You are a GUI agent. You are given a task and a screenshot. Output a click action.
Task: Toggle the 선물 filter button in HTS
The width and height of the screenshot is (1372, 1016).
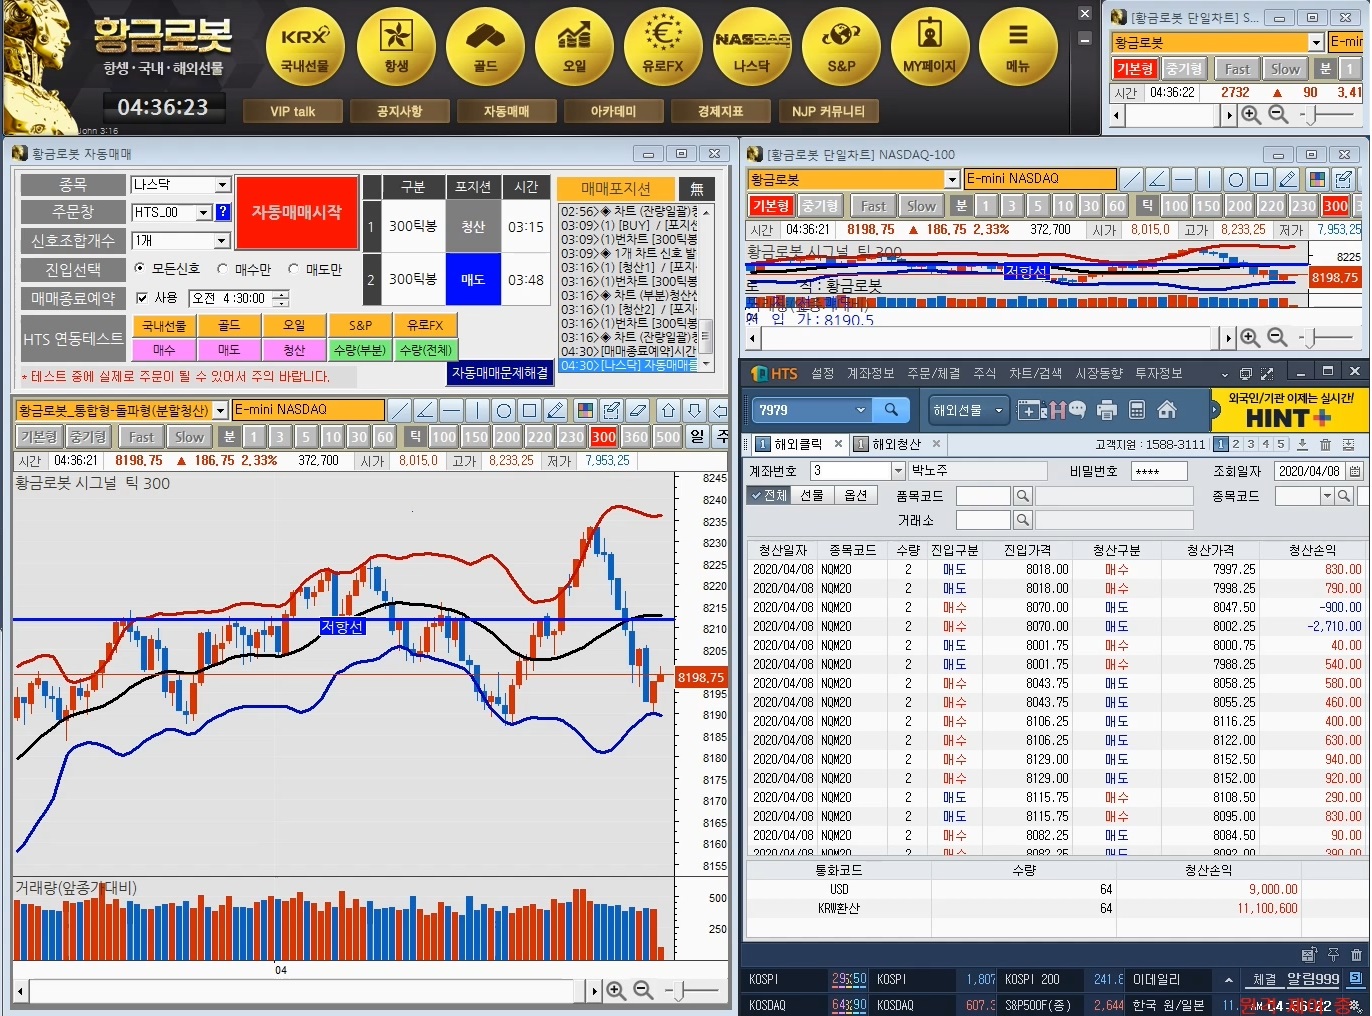point(812,495)
